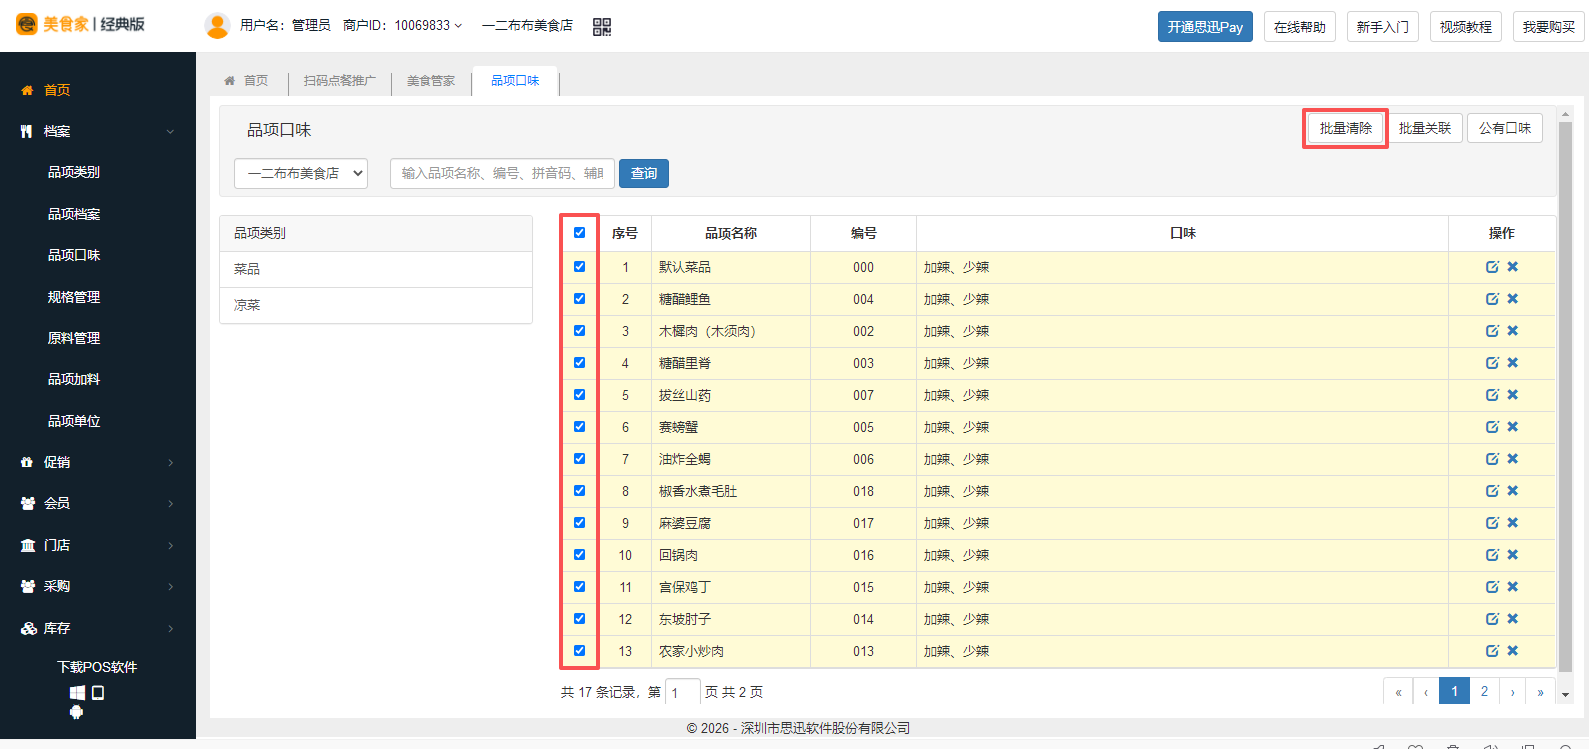Edit flavor for 东坡肘子 row

click(x=1492, y=619)
